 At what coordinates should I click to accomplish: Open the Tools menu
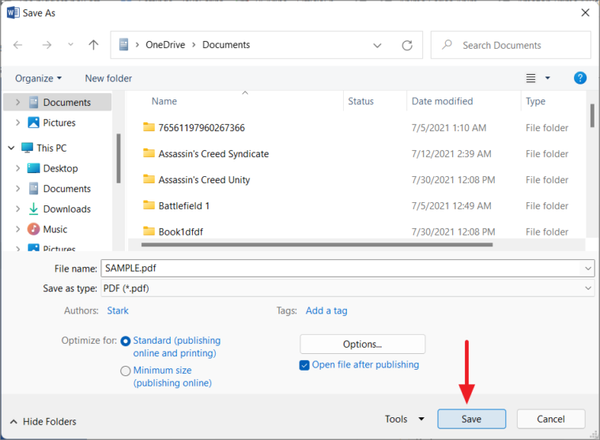pos(405,419)
